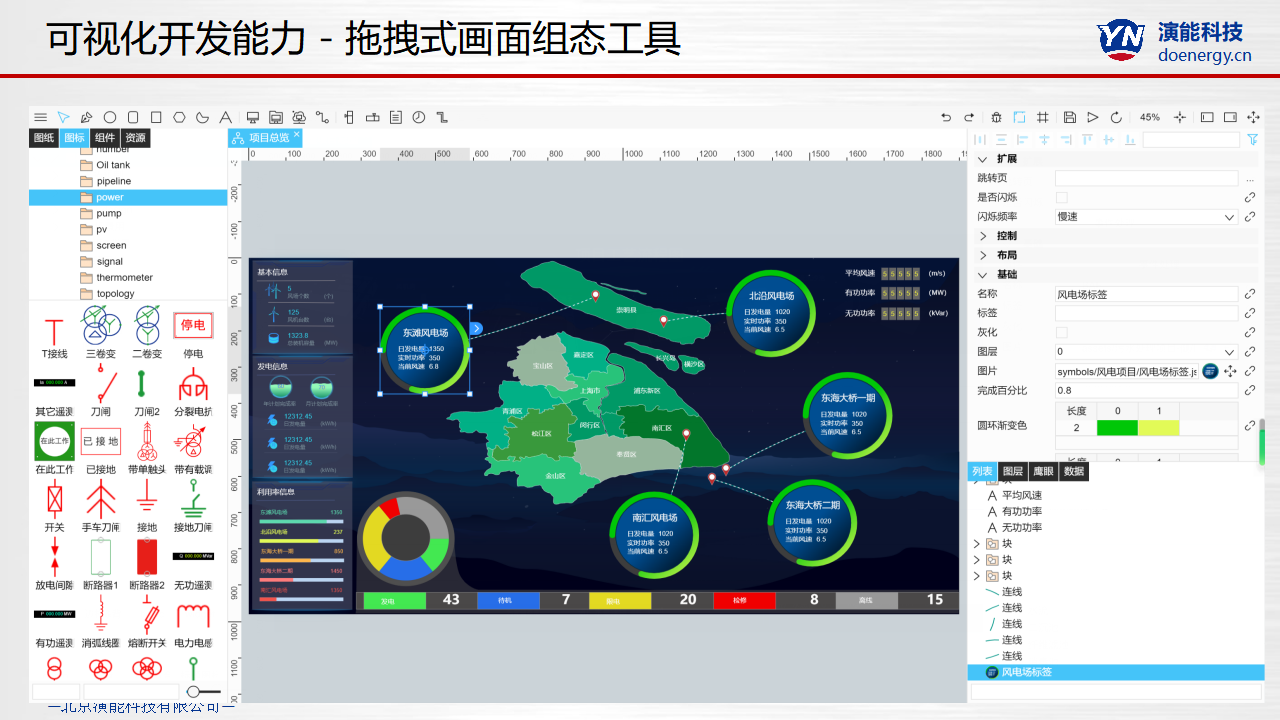Image resolution: width=1280 pixels, height=720 pixels.
Task: Click the save disk icon
Action: [x=1069, y=117]
